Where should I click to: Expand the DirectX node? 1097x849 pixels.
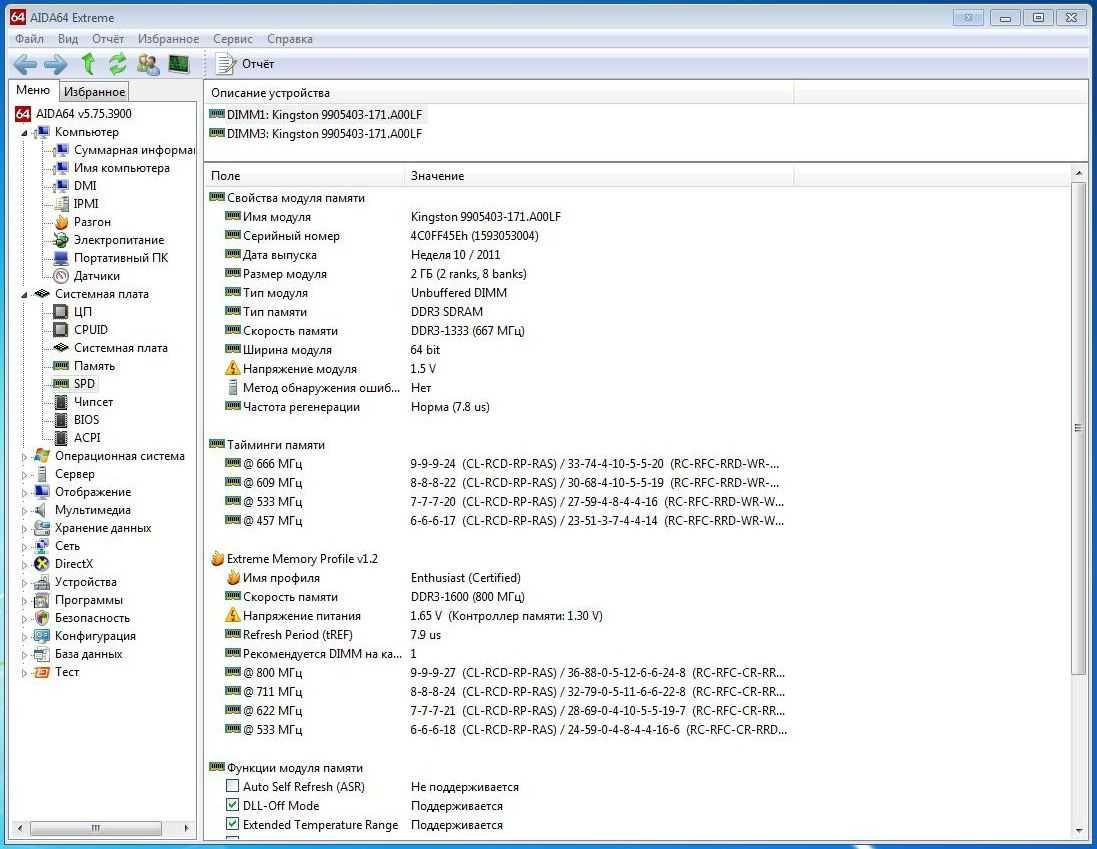pyautogui.click(x=24, y=565)
